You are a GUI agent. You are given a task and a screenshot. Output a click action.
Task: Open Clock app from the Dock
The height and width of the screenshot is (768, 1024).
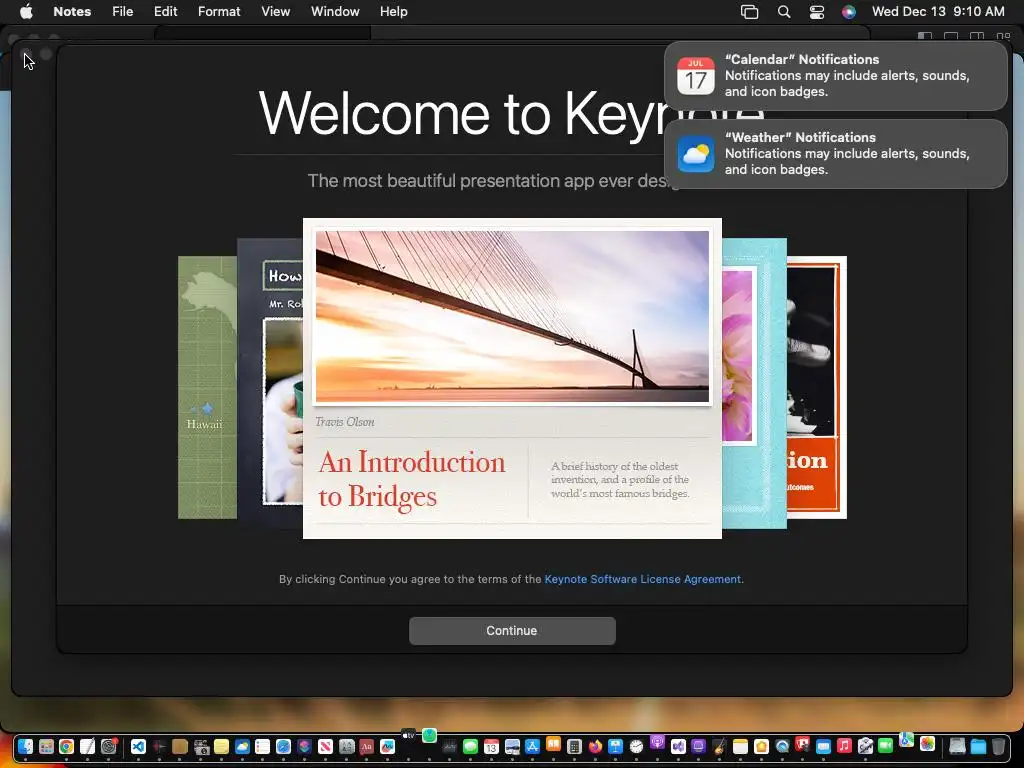[x=636, y=746]
